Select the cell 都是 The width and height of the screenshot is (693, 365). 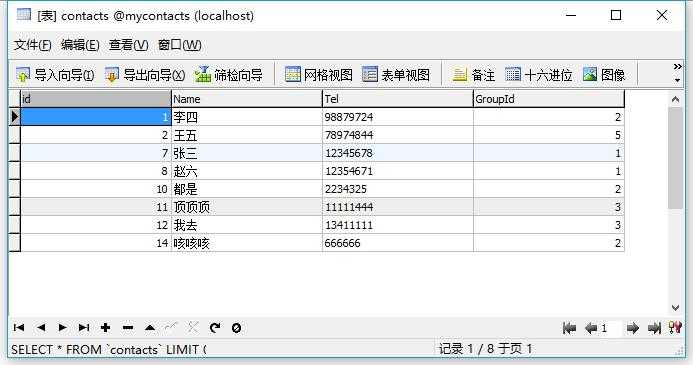pos(247,189)
